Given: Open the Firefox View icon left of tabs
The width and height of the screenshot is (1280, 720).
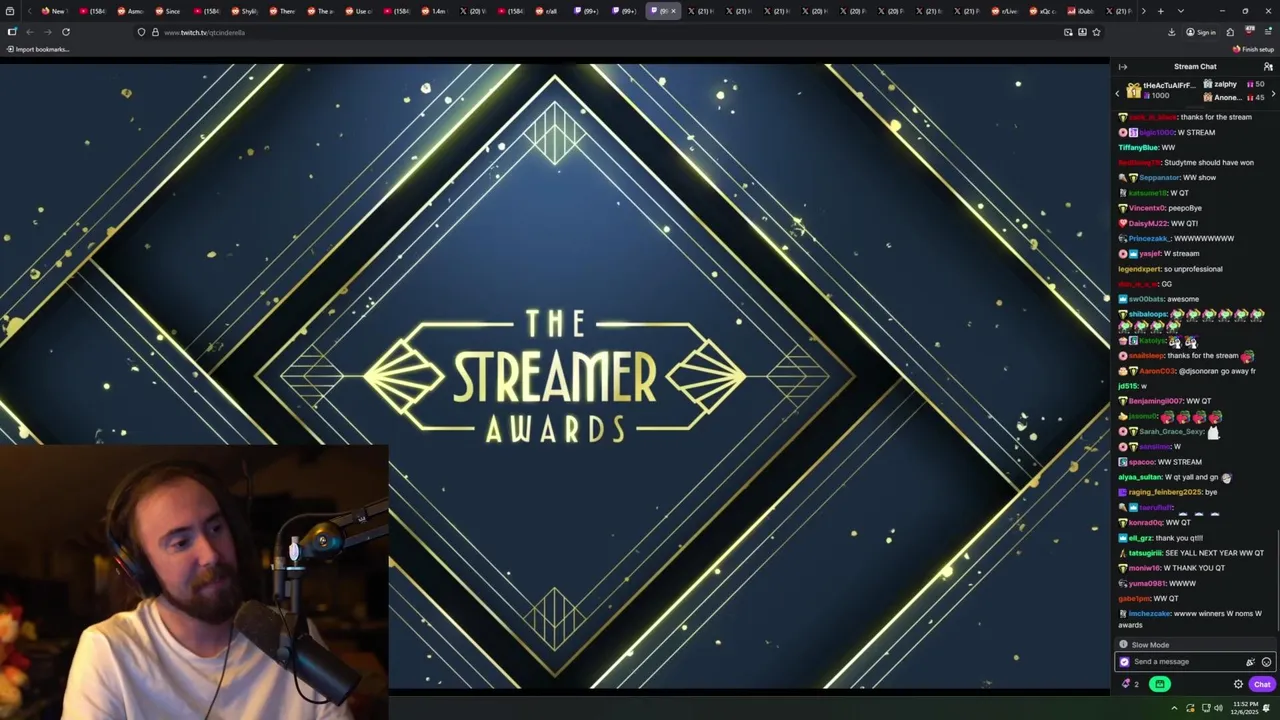Looking at the screenshot, I should (x=12, y=11).
